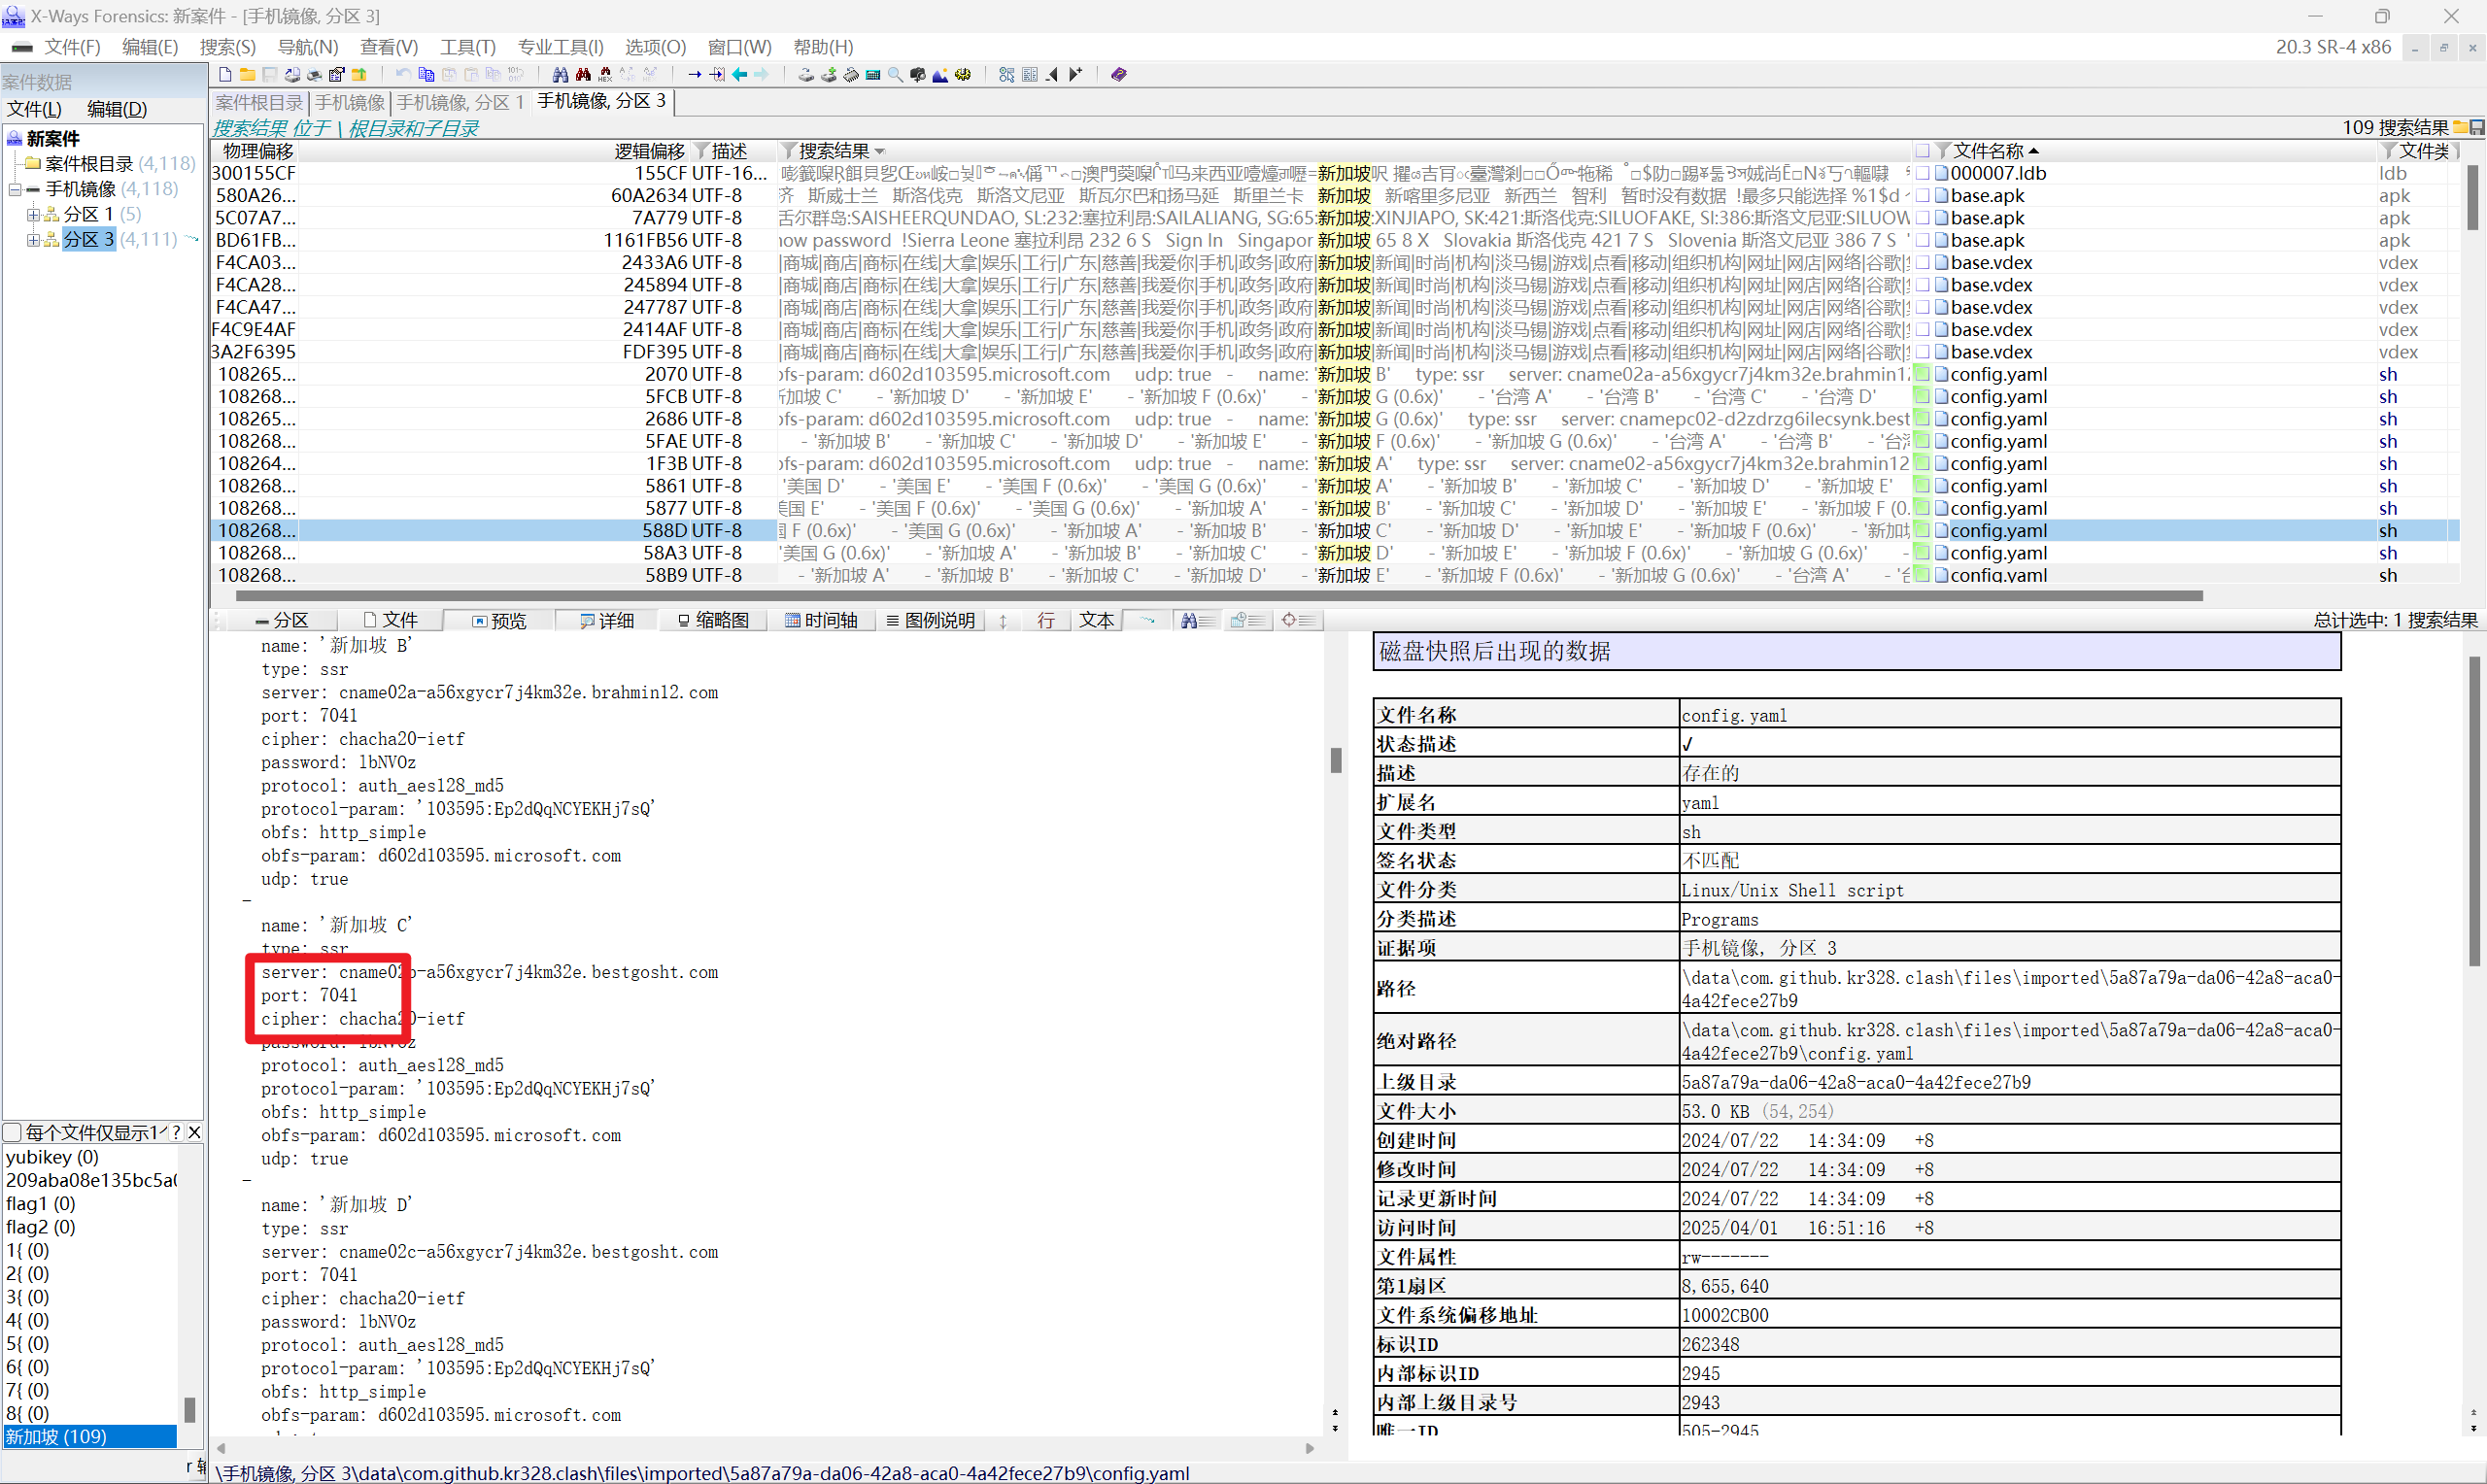Click the magnifying glass toolbar icon
The height and width of the screenshot is (1484, 2487).
(896, 75)
